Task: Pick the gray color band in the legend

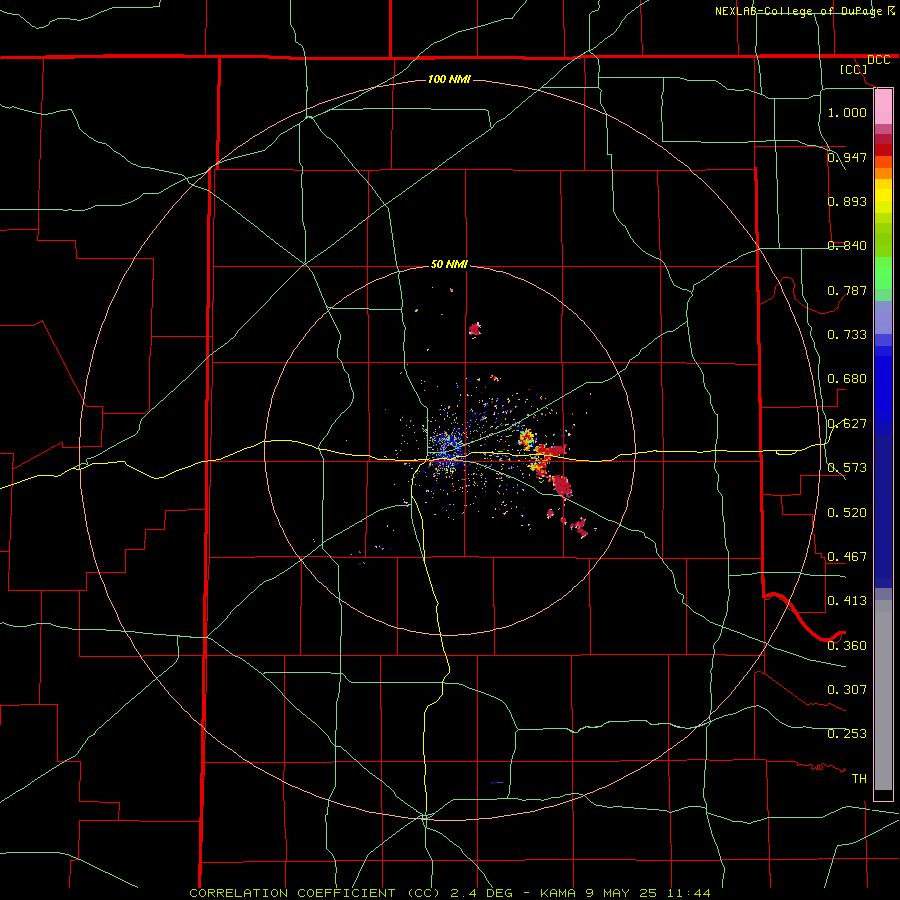Action: pyautogui.click(x=883, y=695)
